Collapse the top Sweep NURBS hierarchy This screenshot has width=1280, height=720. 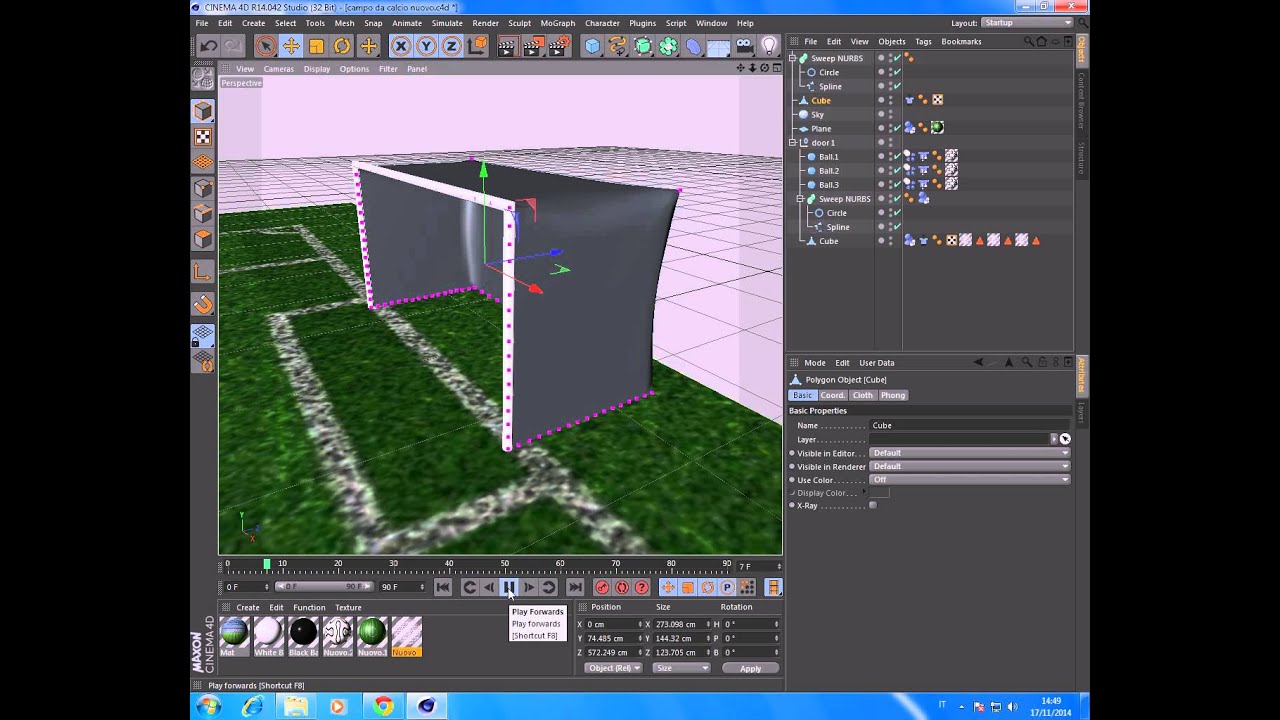click(x=792, y=58)
